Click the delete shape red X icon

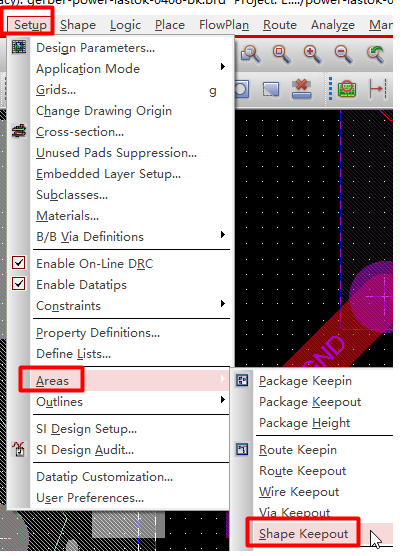click(301, 89)
